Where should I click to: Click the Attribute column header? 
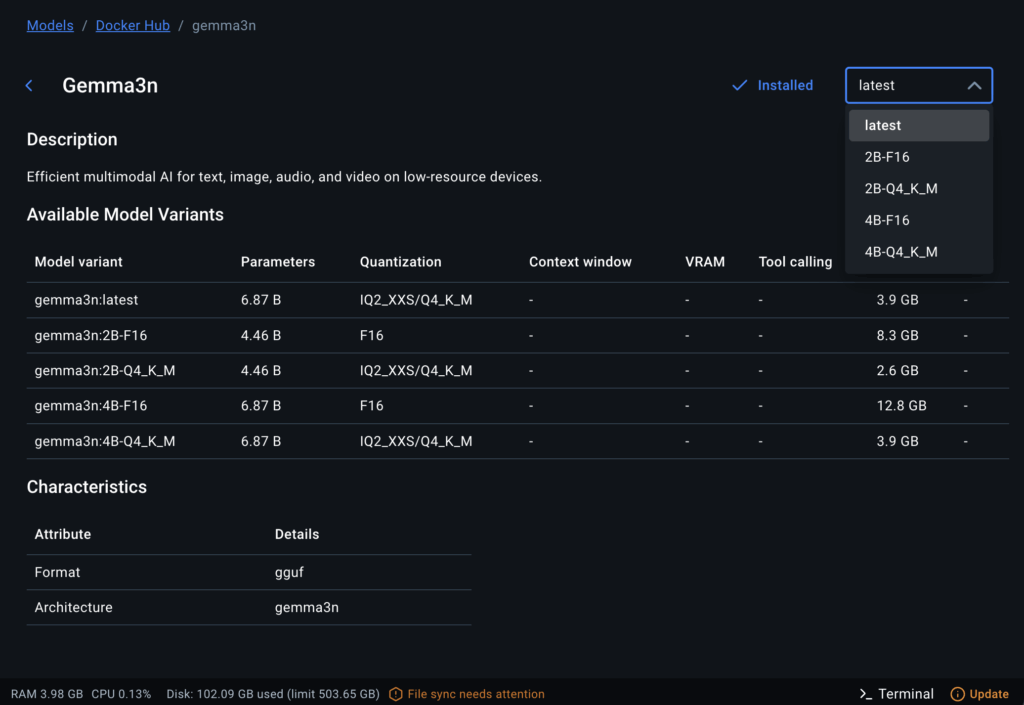63,534
